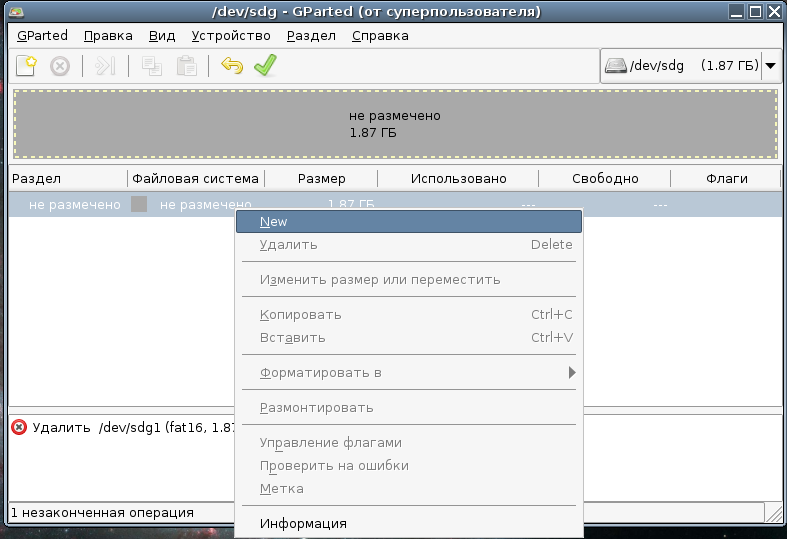The height and width of the screenshot is (539, 787).
Task: Choose Изменить размер или переместить entry
Action: [x=409, y=280]
